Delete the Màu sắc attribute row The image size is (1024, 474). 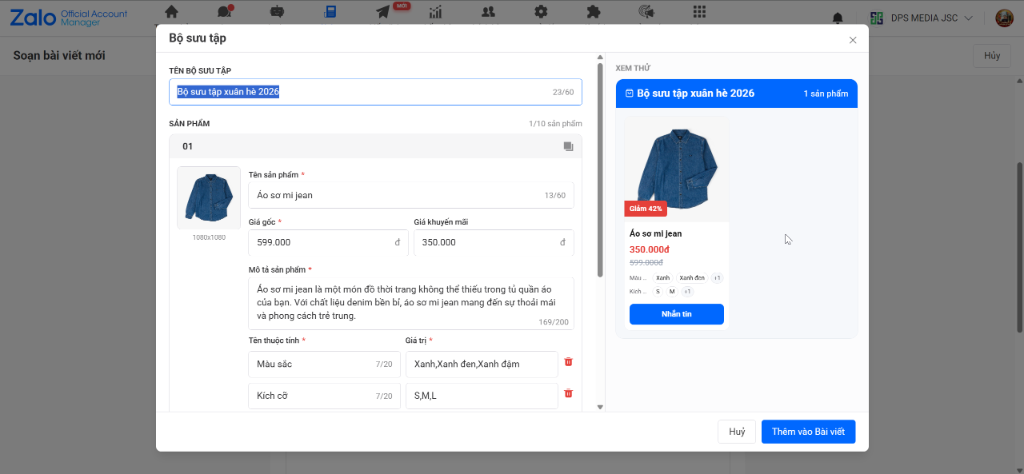568,362
